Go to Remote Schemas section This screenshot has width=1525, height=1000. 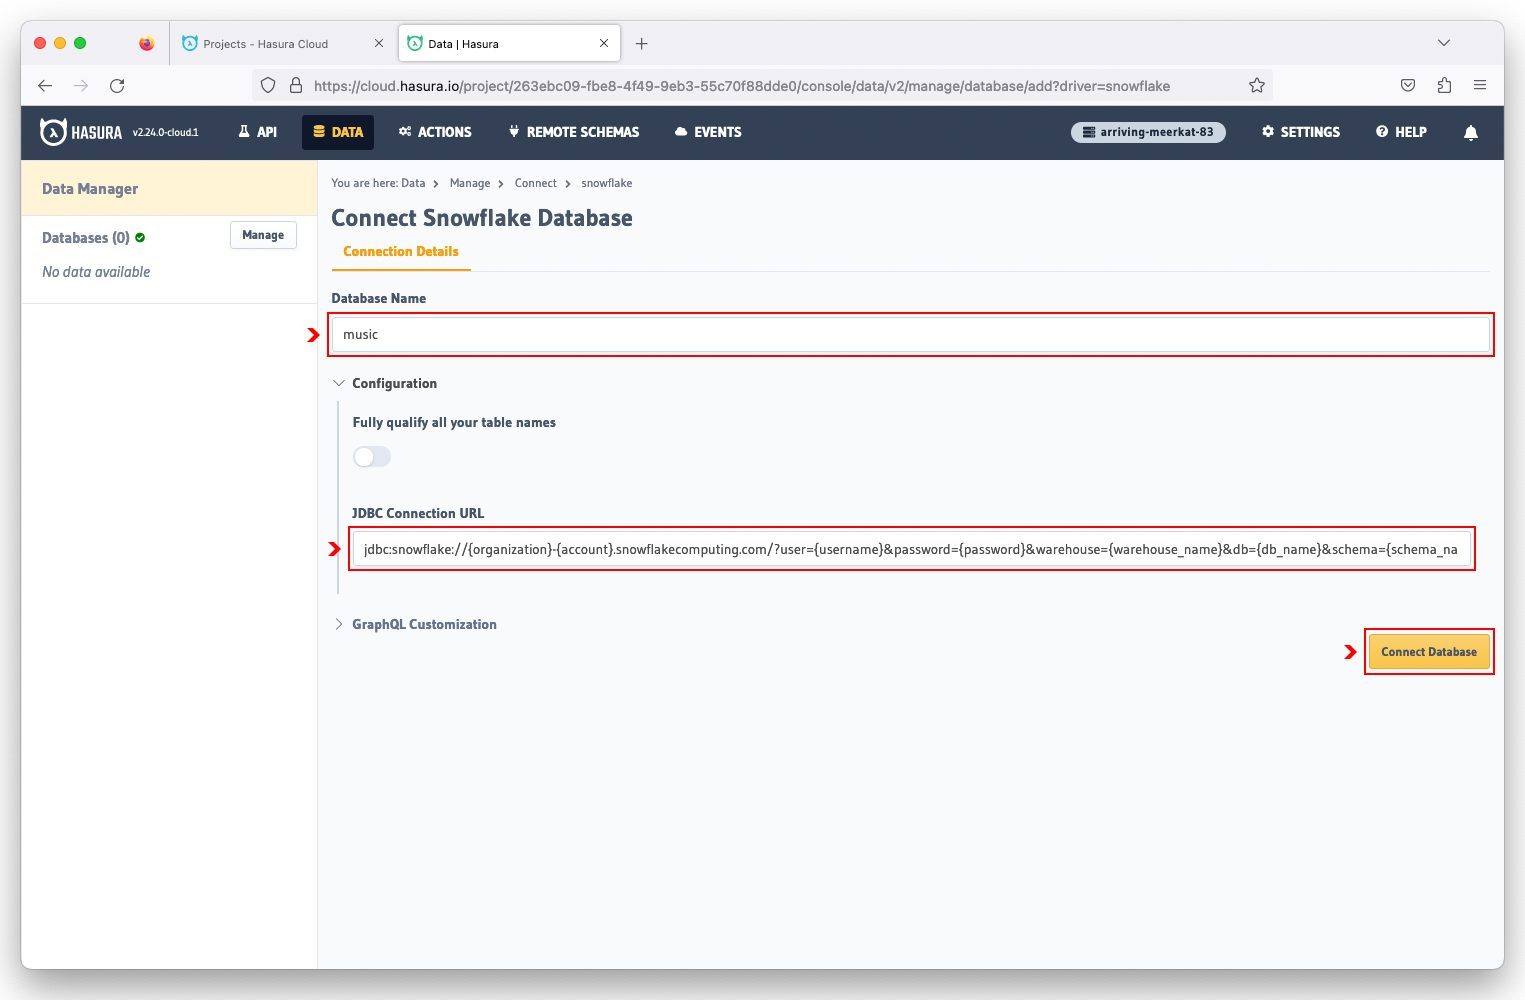click(x=574, y=132)
